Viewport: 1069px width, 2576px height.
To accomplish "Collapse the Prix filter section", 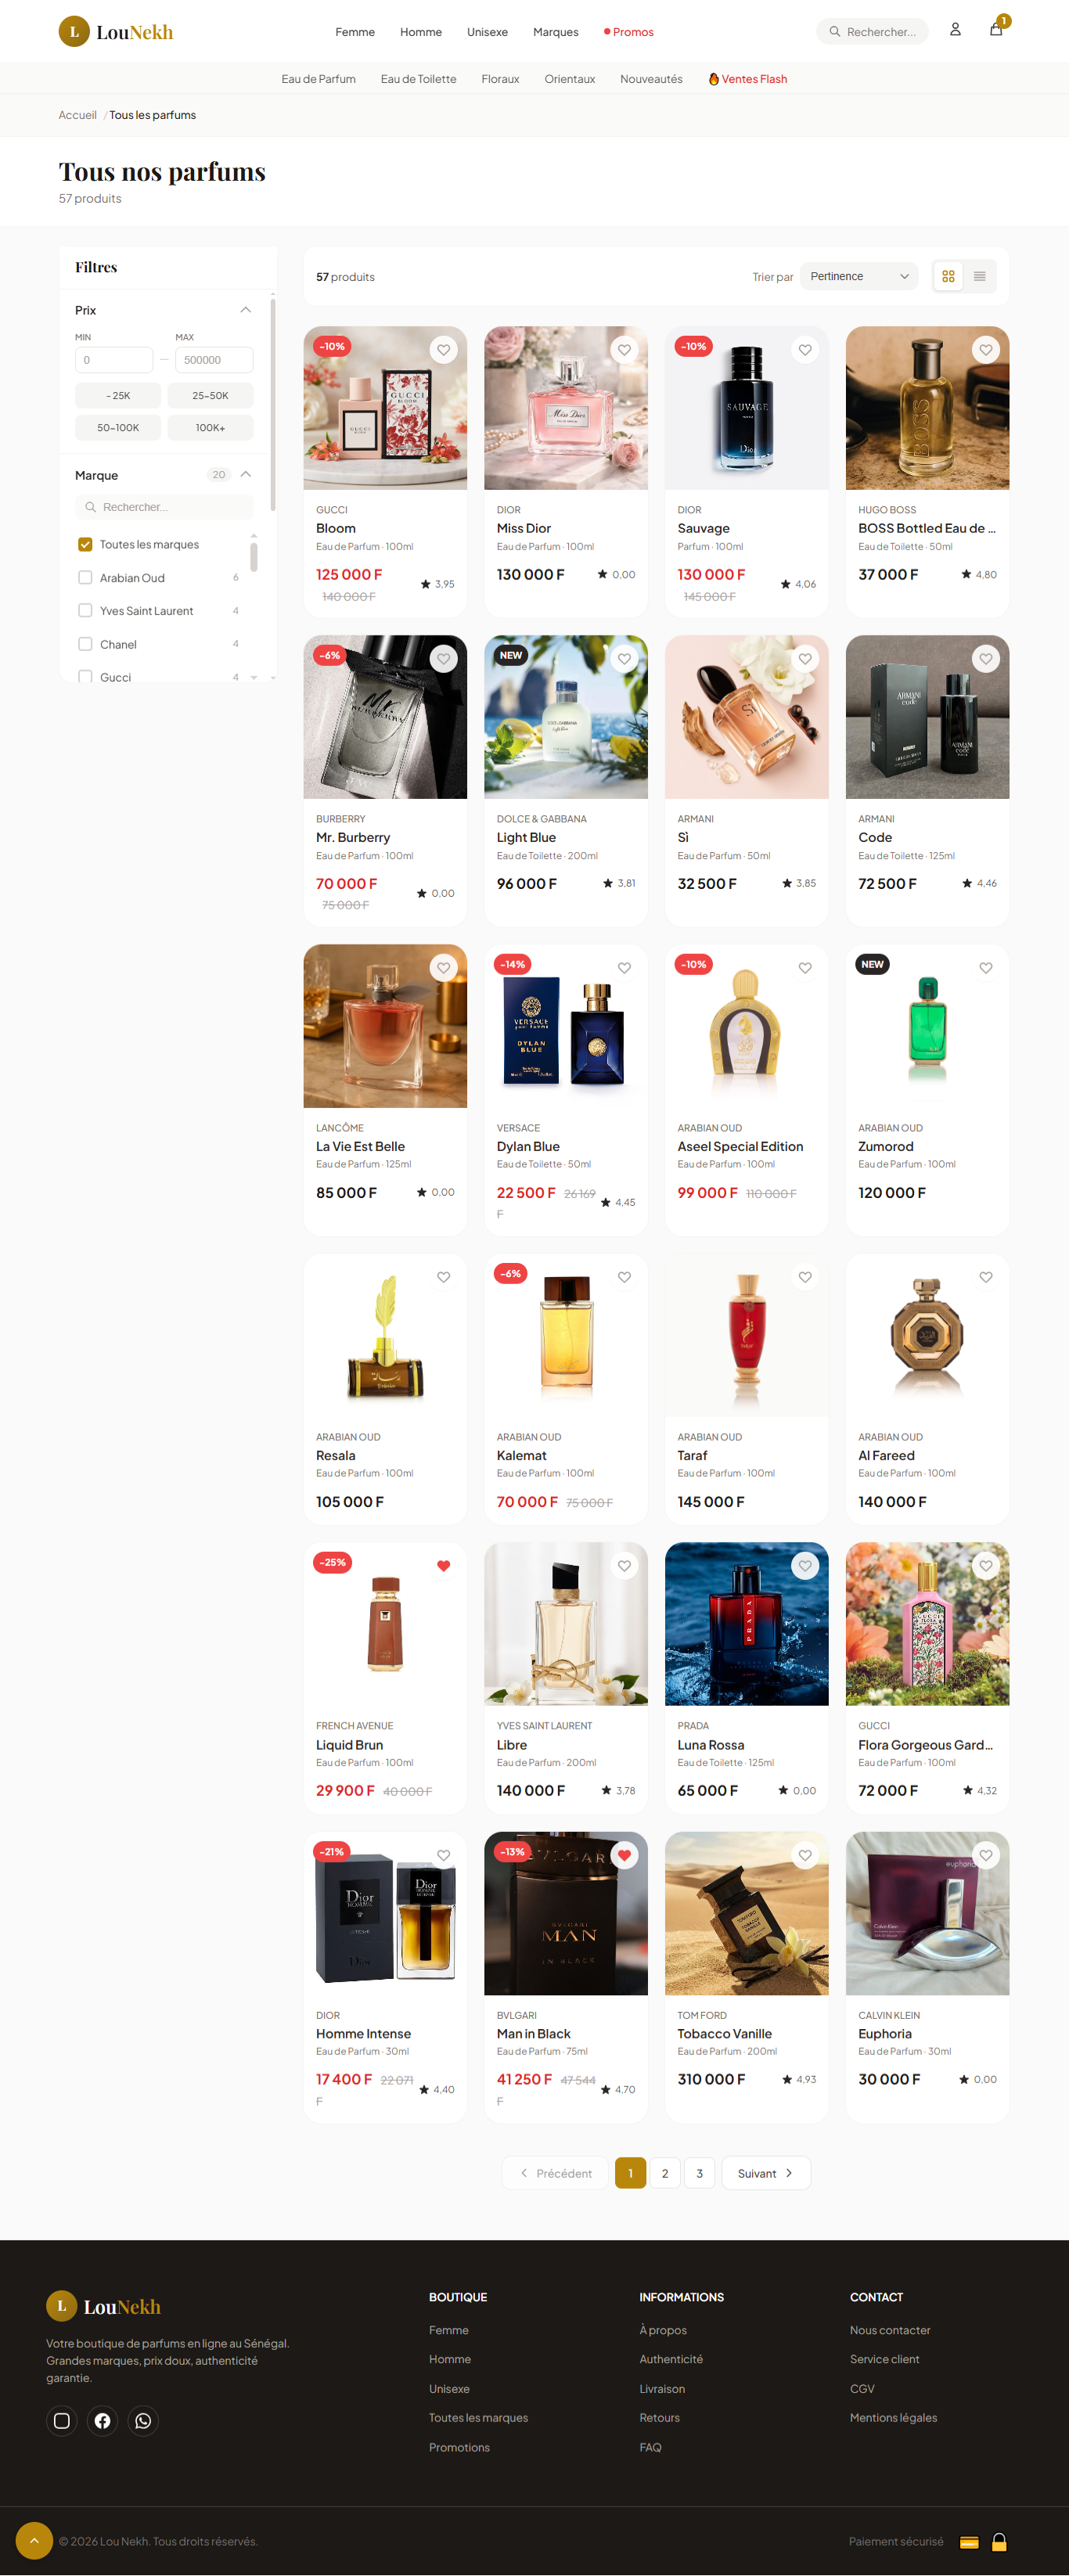I will click(x=245, y=310).
